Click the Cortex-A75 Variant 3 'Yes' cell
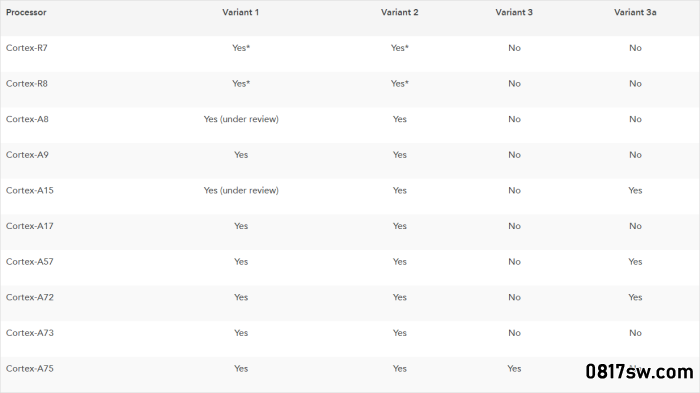Screen dimensions: 700x393 tap(514, 368)
